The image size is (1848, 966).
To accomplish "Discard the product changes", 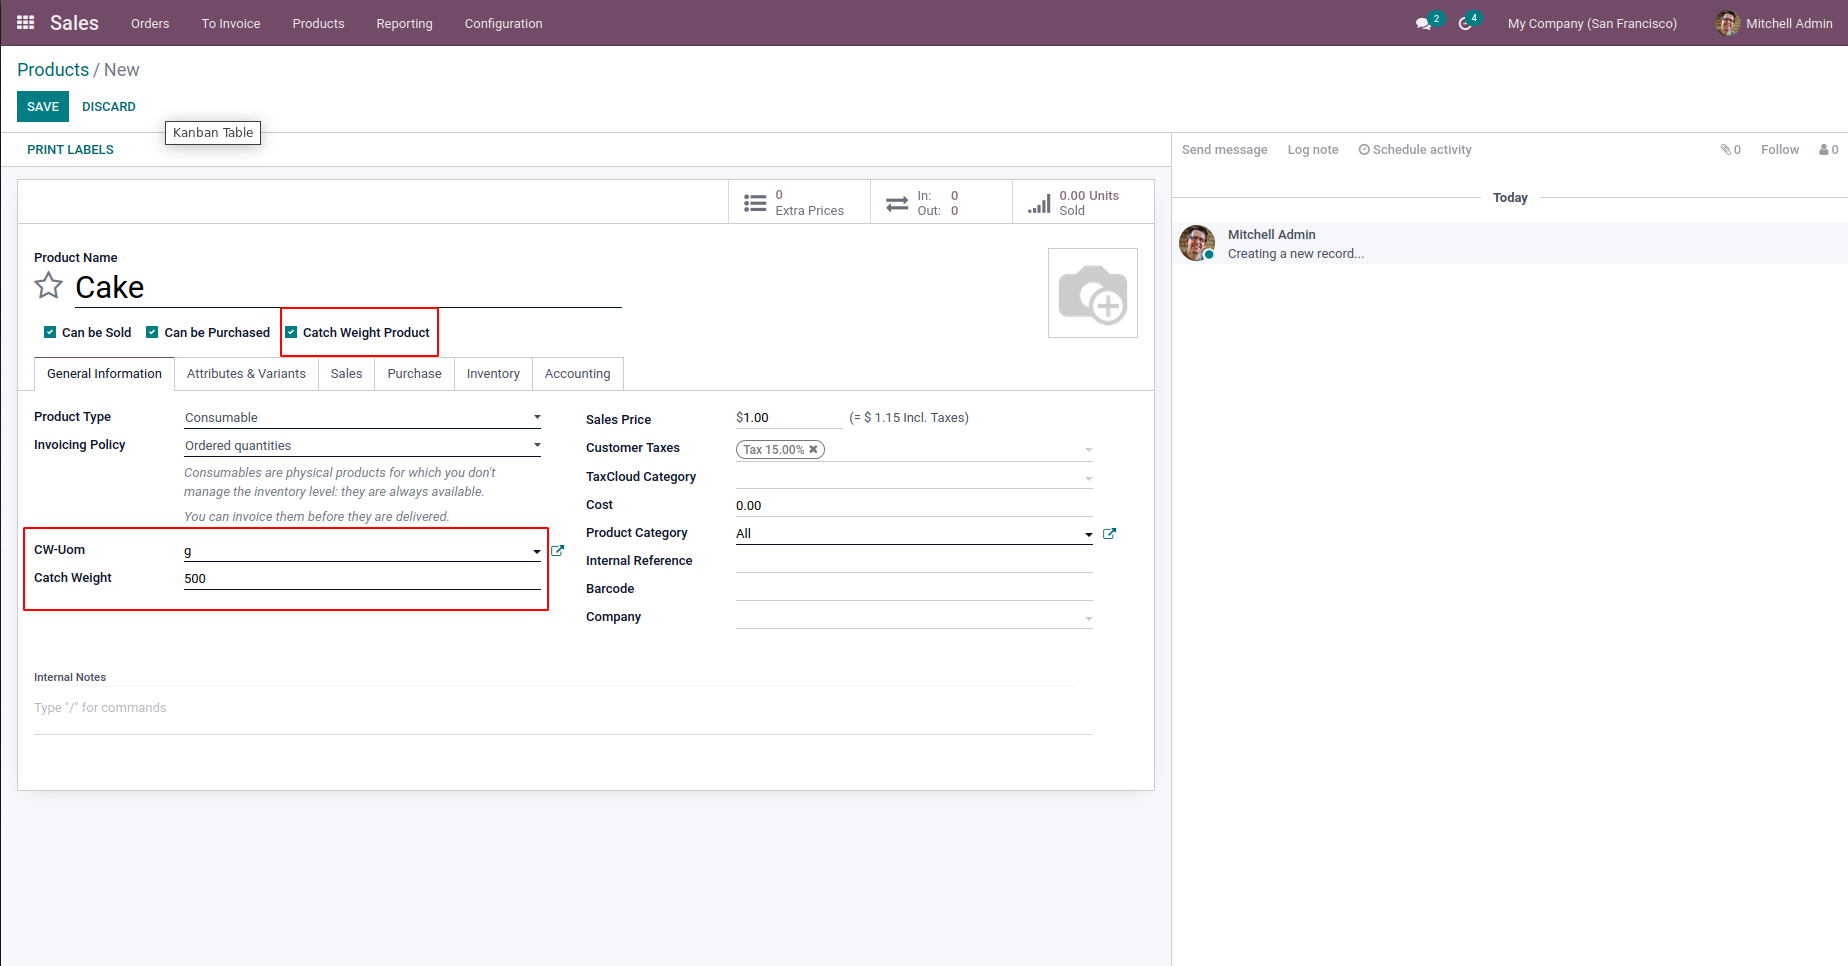I will pos(109,107).
